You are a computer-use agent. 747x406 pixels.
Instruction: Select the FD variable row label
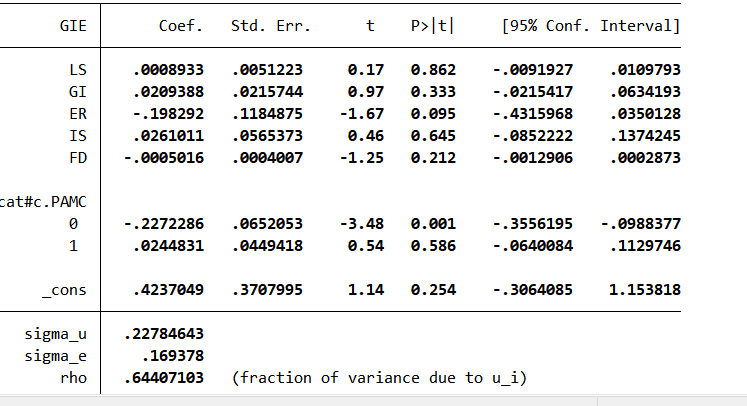pos(77,158)
